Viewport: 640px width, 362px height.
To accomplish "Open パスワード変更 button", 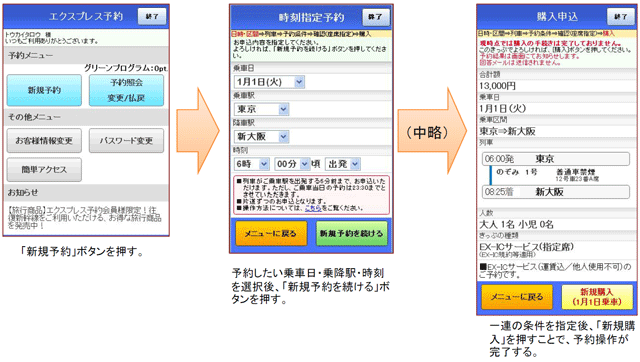I will pos(127,141).
